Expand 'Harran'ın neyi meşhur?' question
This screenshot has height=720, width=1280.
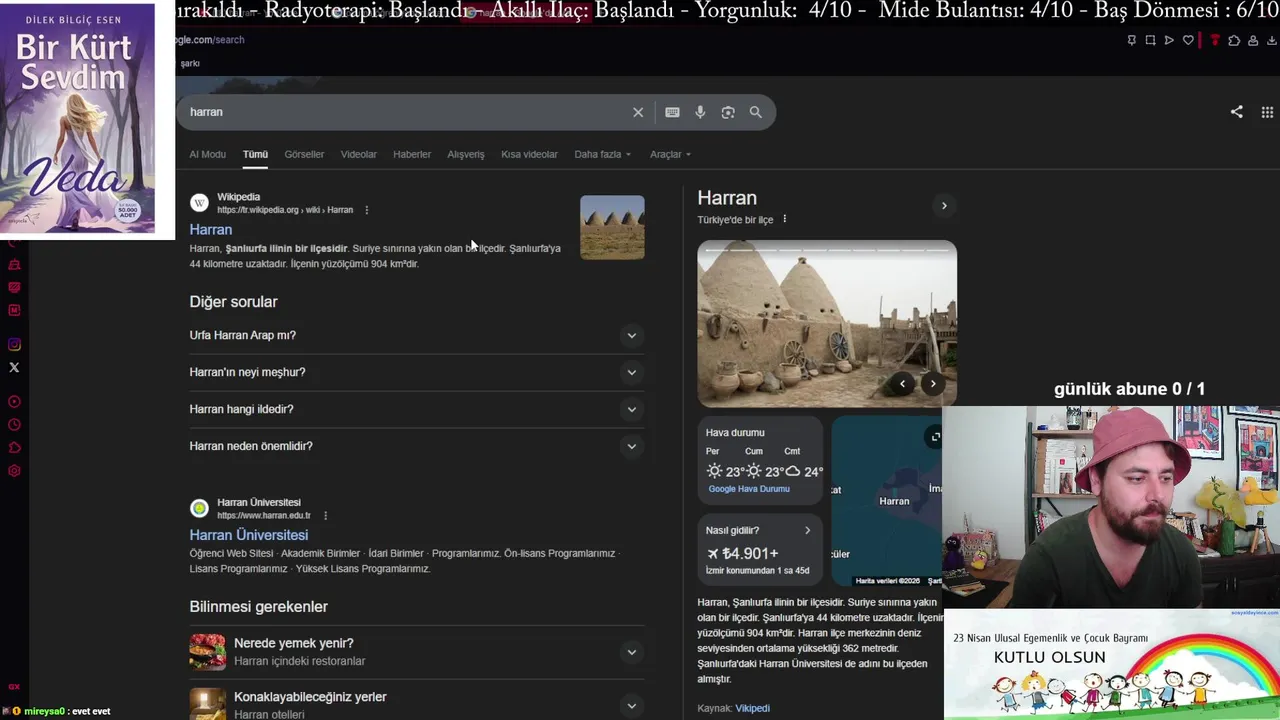pyautogui.click(x=631, y=373)
